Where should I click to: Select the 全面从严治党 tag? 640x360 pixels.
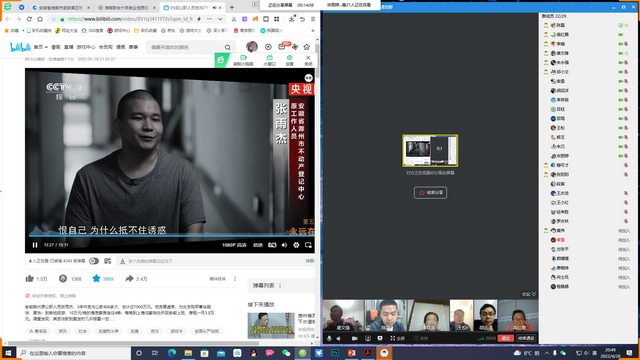click(x=207, y=331)
